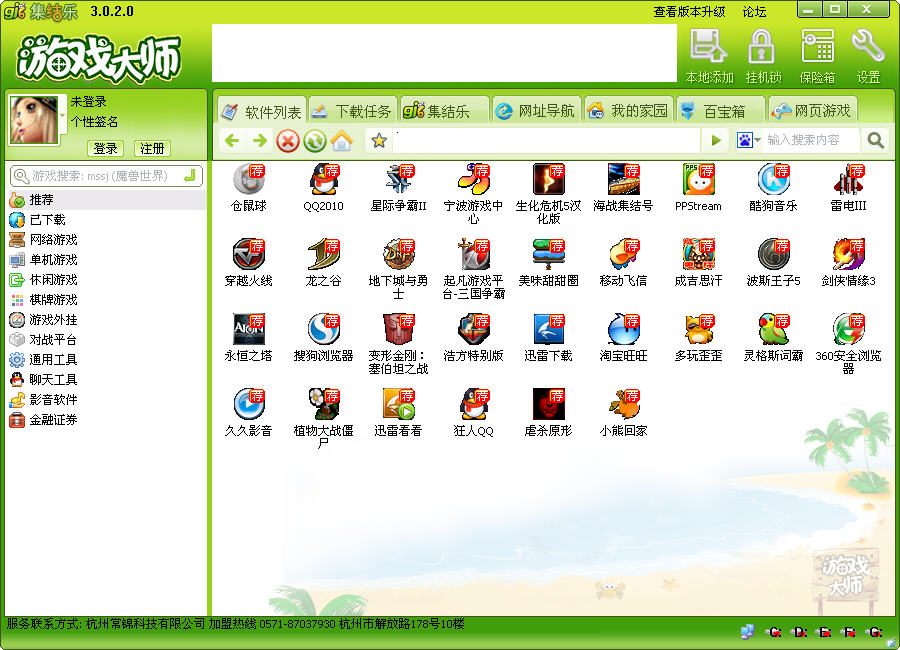
Task: Open the 迅雷下载 icon
Action: (548, 329)
